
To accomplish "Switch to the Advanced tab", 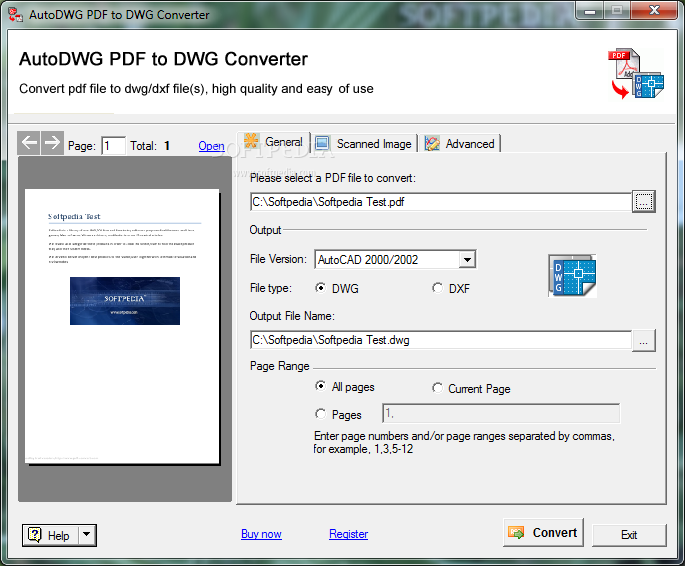I will (x=460, y=143).
